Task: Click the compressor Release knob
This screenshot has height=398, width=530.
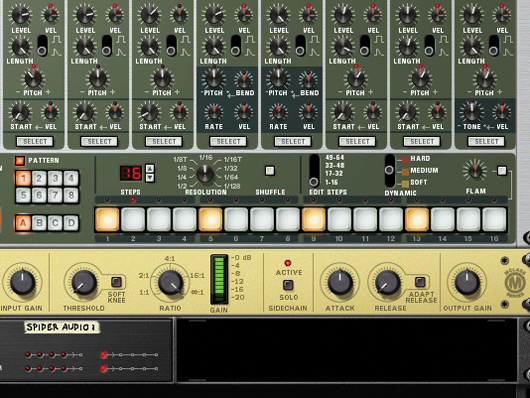Action: point(388,282)
